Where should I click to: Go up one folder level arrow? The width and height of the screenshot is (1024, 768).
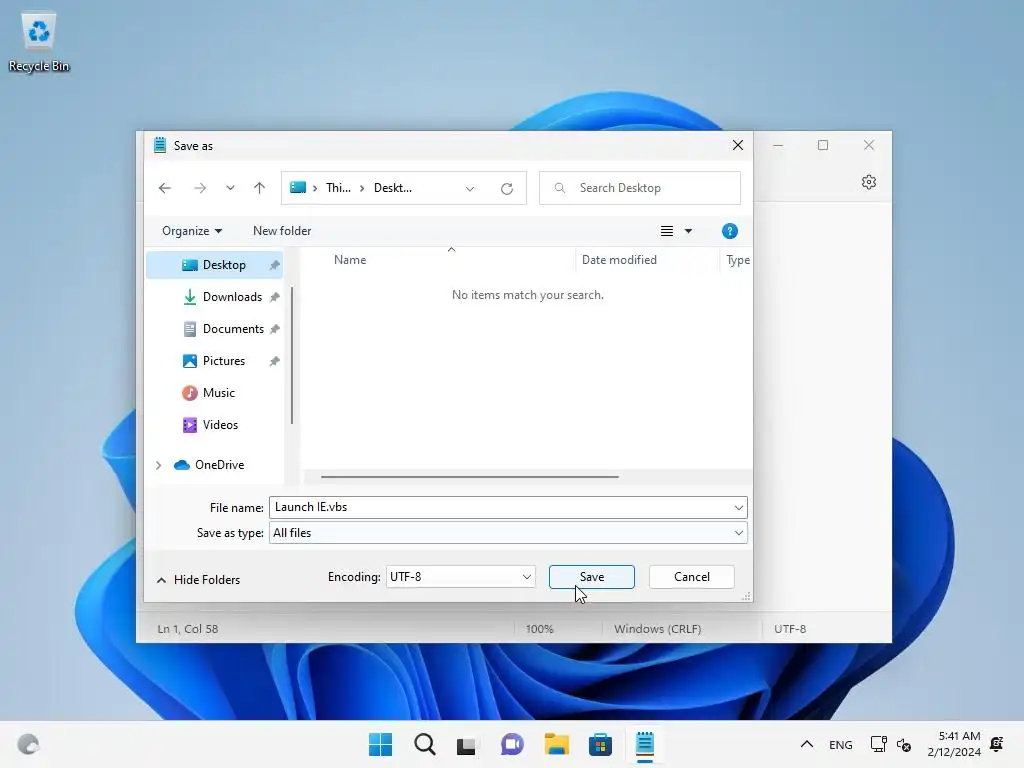point(259,188)
